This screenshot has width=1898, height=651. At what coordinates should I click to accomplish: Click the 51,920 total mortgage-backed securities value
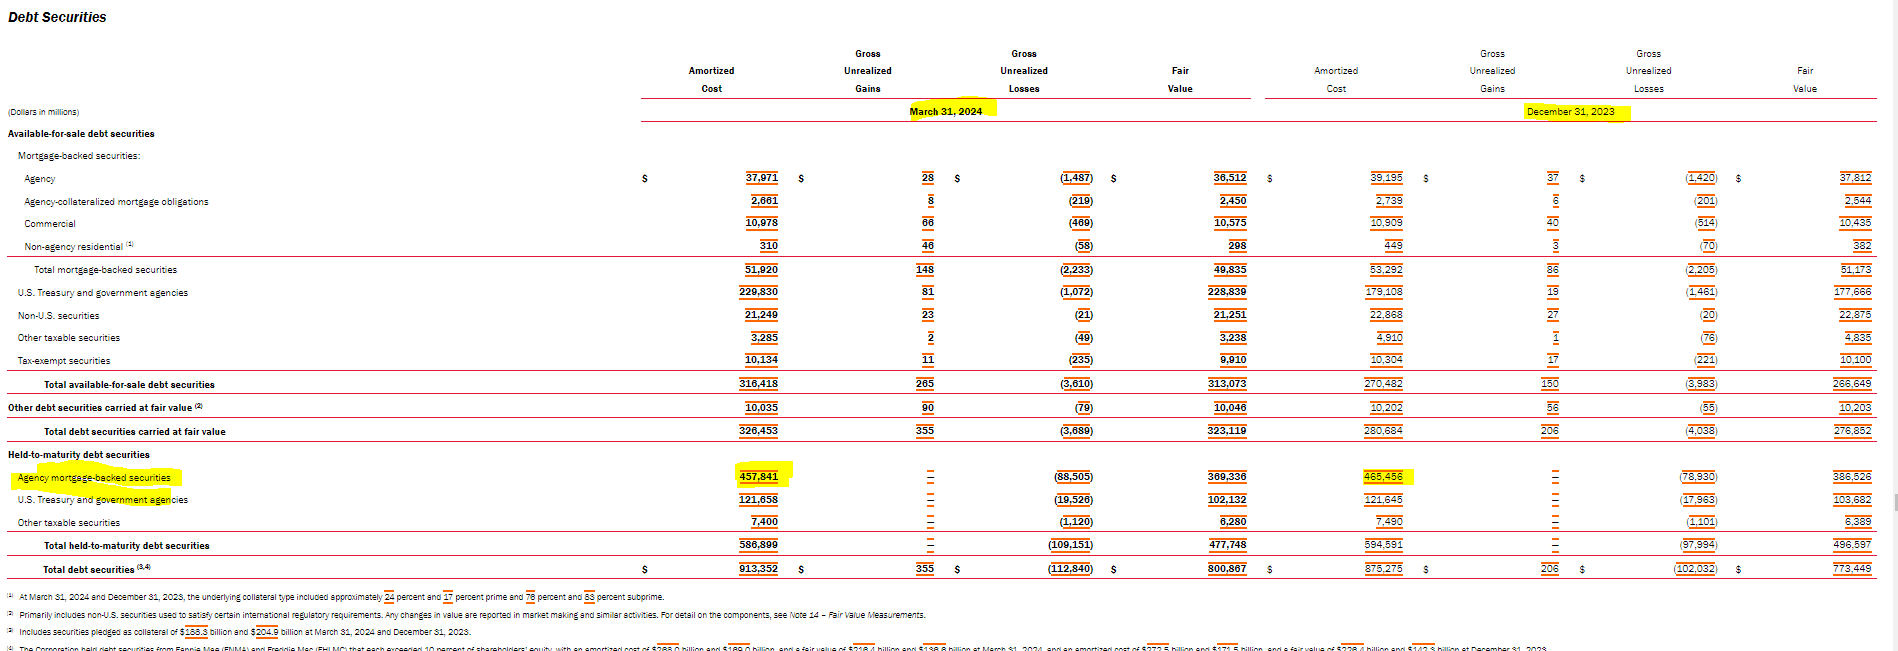pos(761,270)
